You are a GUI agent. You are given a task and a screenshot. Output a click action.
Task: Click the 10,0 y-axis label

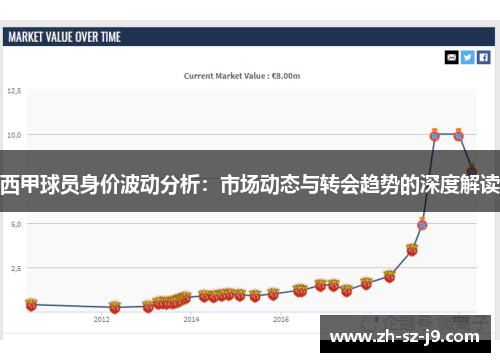14,135
